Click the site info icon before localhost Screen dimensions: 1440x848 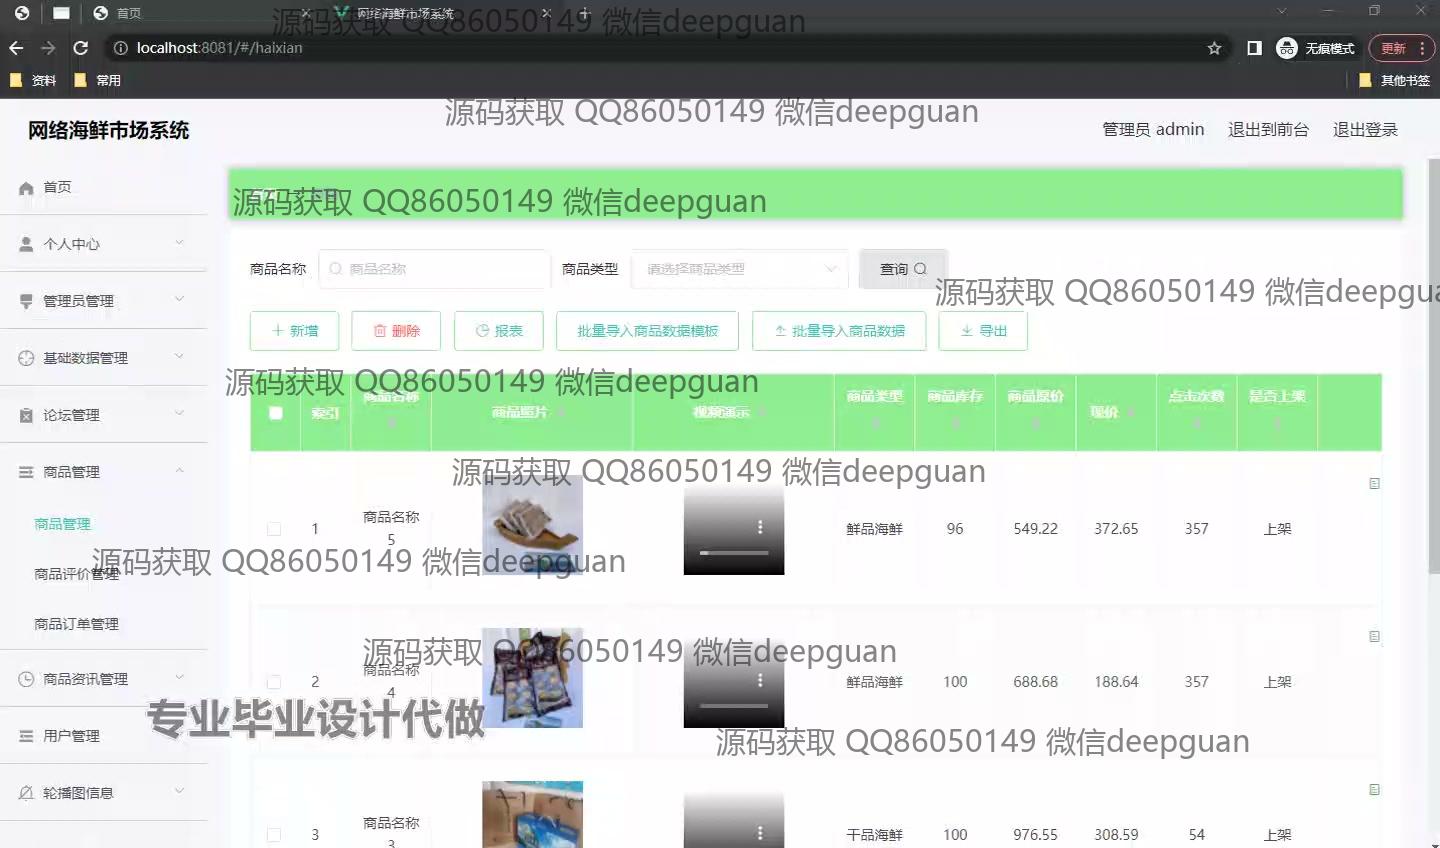coord(120,48)
